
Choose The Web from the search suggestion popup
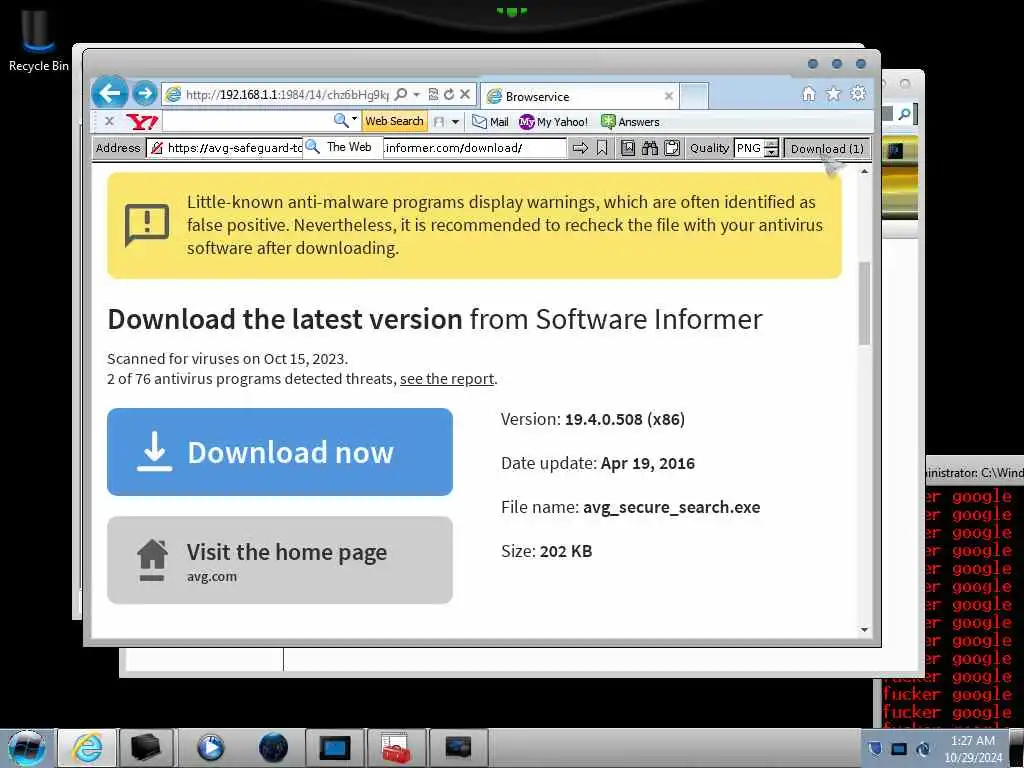[342, 147]
